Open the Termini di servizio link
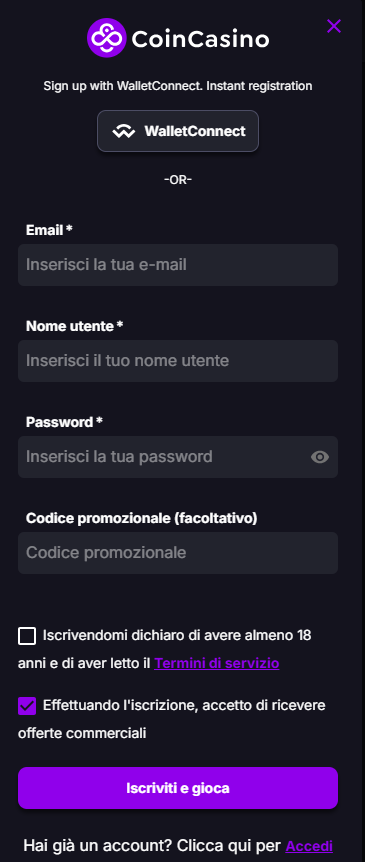365x862 pixels. point(217,664)
